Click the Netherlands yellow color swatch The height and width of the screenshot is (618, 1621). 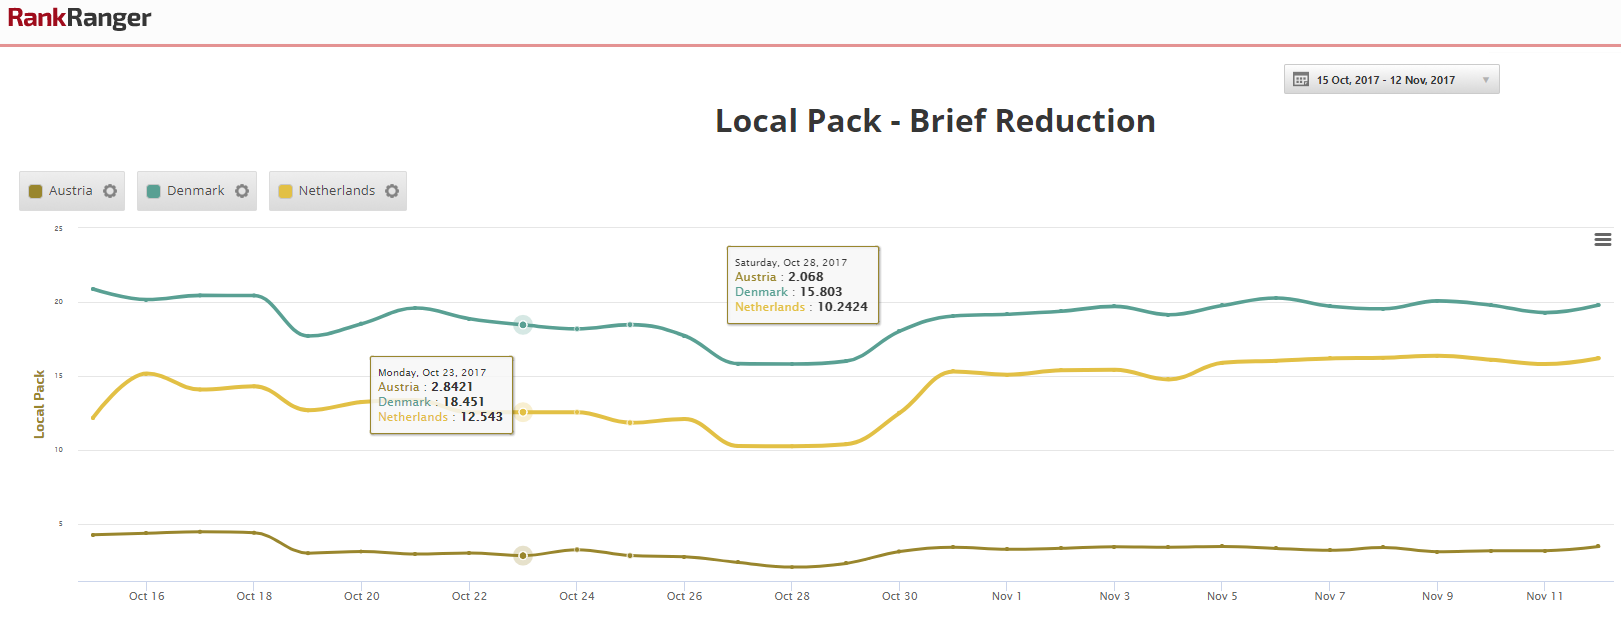pyautogui.click(x=285, y=191)
